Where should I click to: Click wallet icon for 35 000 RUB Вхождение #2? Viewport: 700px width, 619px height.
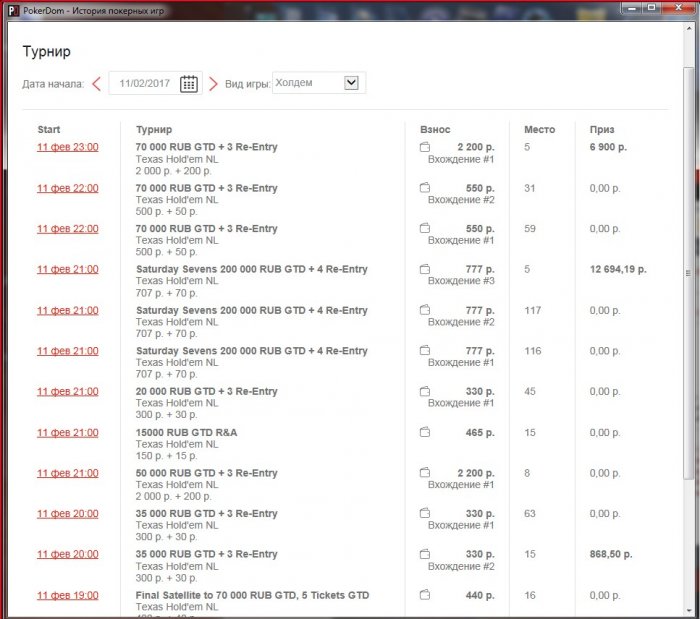(425, 554)
